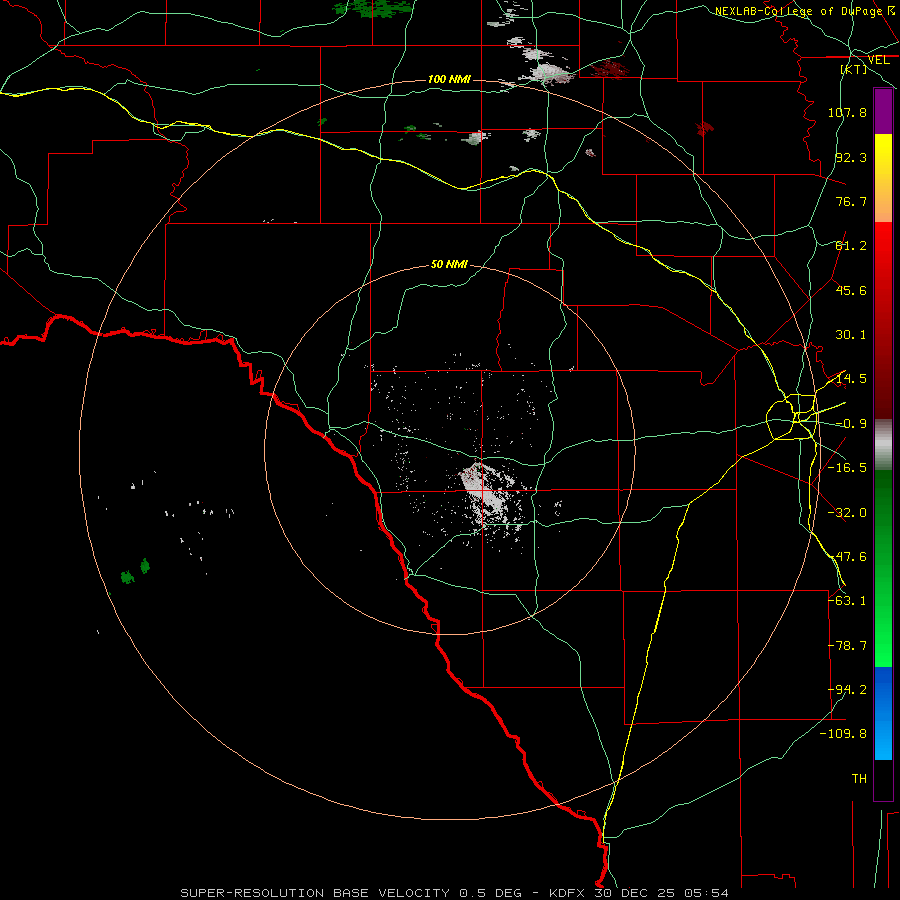The image size is (900, 900).
Task: Click the 61.2 legend value
Action: (x=851, y=246)
